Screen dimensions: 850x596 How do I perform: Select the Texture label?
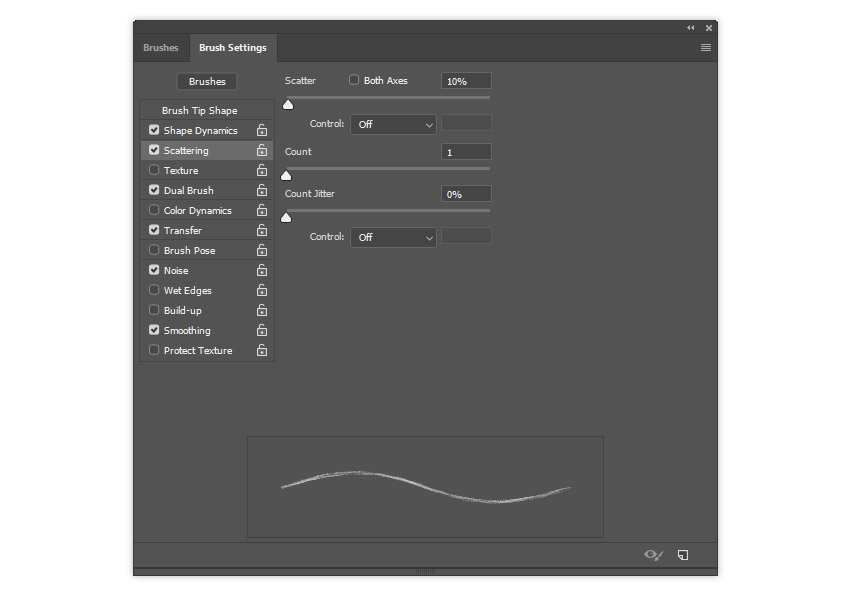pos(181,170)
